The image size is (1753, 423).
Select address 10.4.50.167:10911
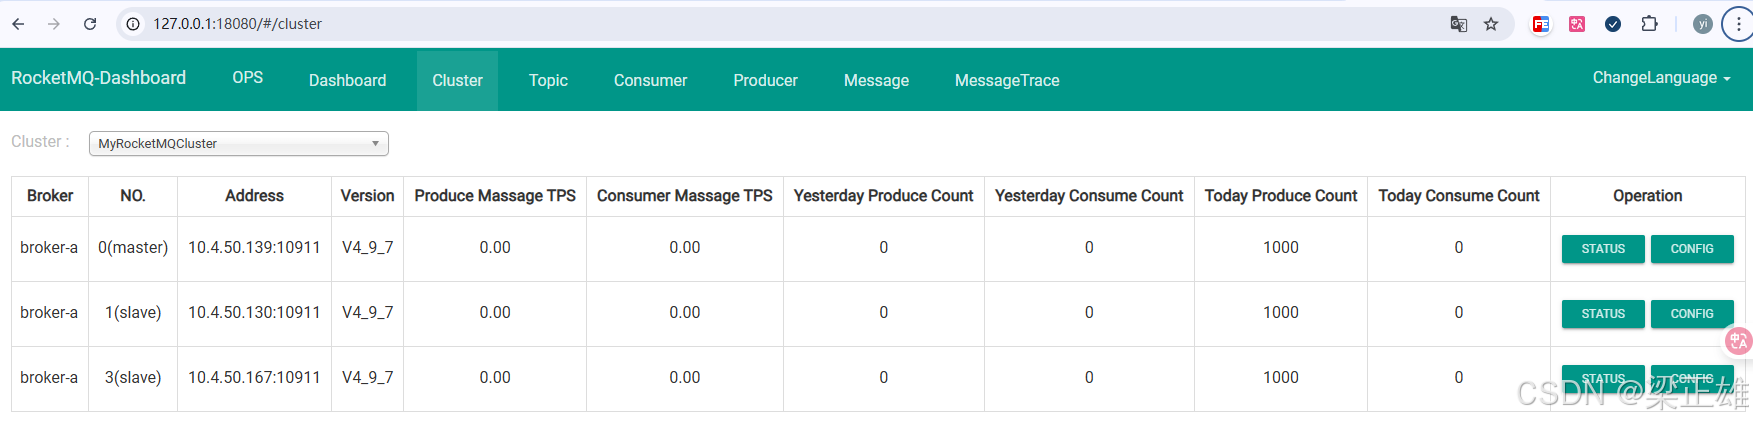(x=254, y=377)
